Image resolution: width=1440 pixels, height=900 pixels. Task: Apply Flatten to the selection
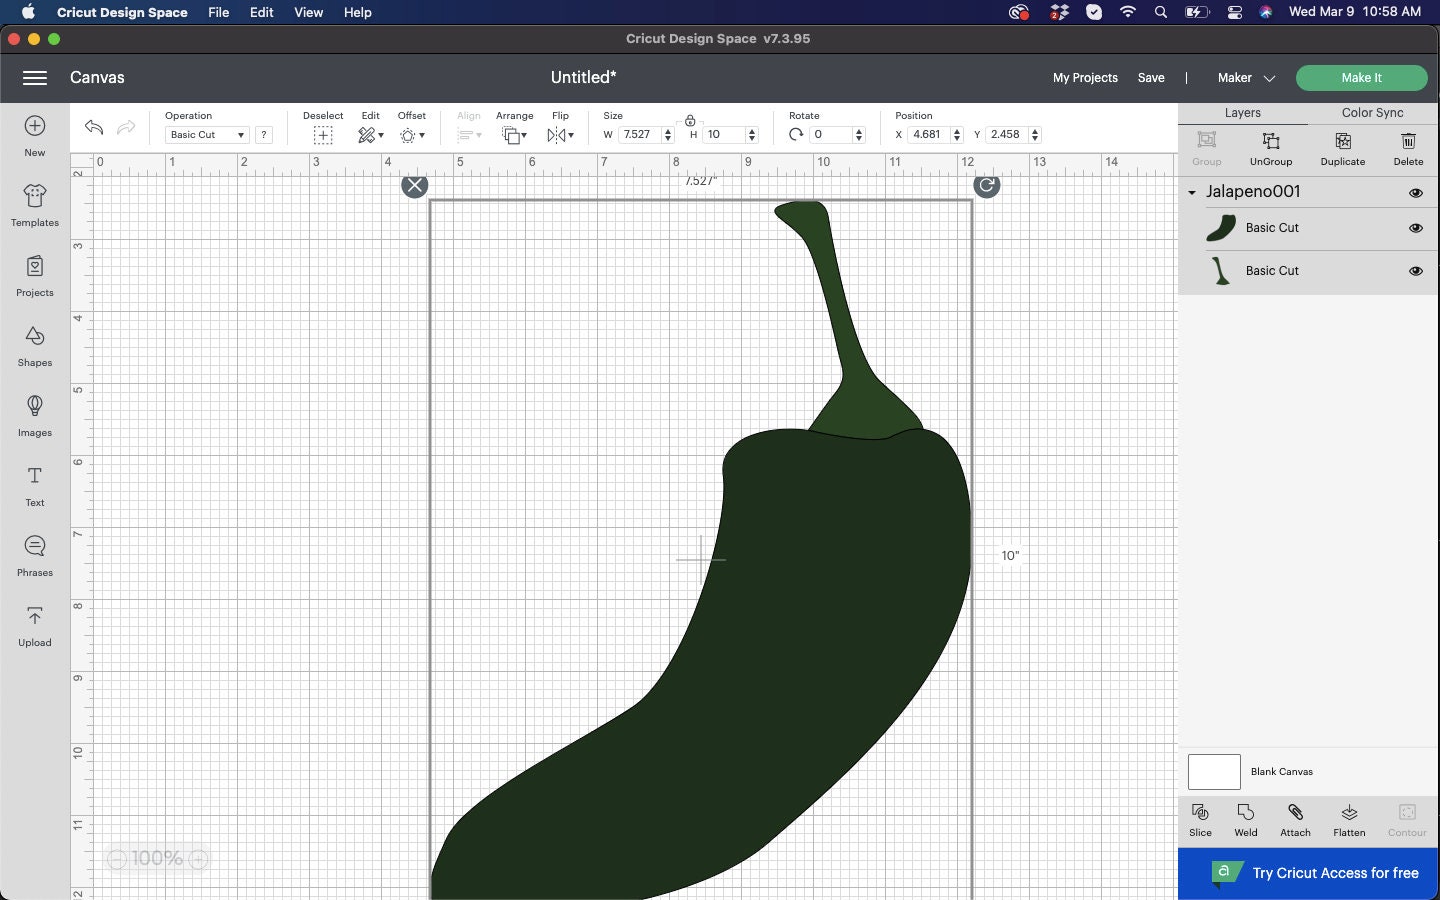(x=1348, y=820)
